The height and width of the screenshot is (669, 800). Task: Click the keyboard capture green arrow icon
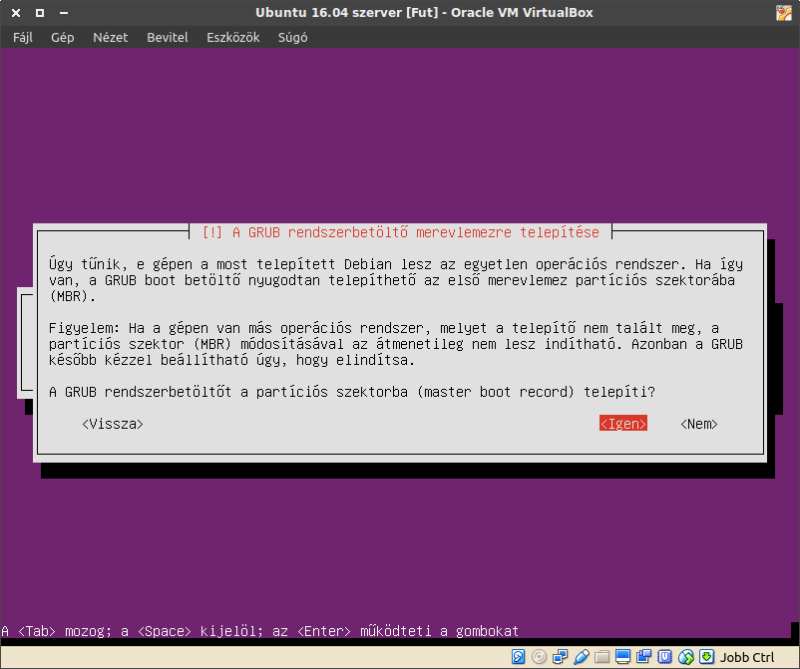click(707, 656)
